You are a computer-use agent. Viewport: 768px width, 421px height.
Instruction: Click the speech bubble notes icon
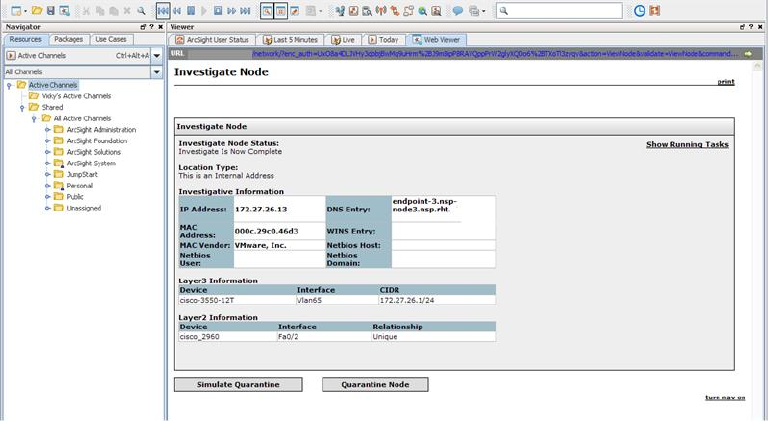coord(458,11)
